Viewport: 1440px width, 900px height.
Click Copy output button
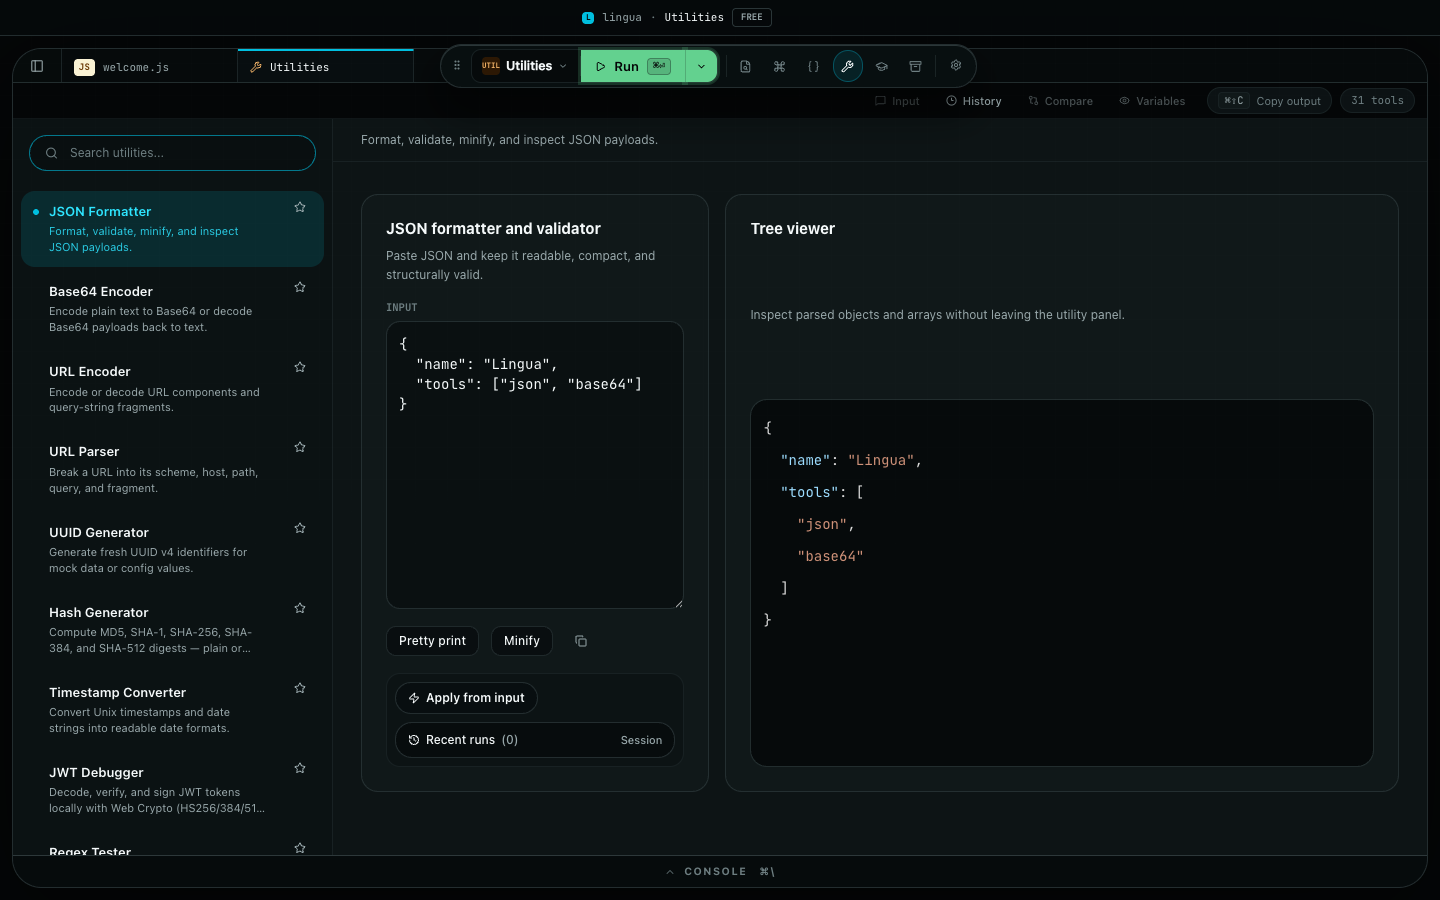(x=1270, y=101)
